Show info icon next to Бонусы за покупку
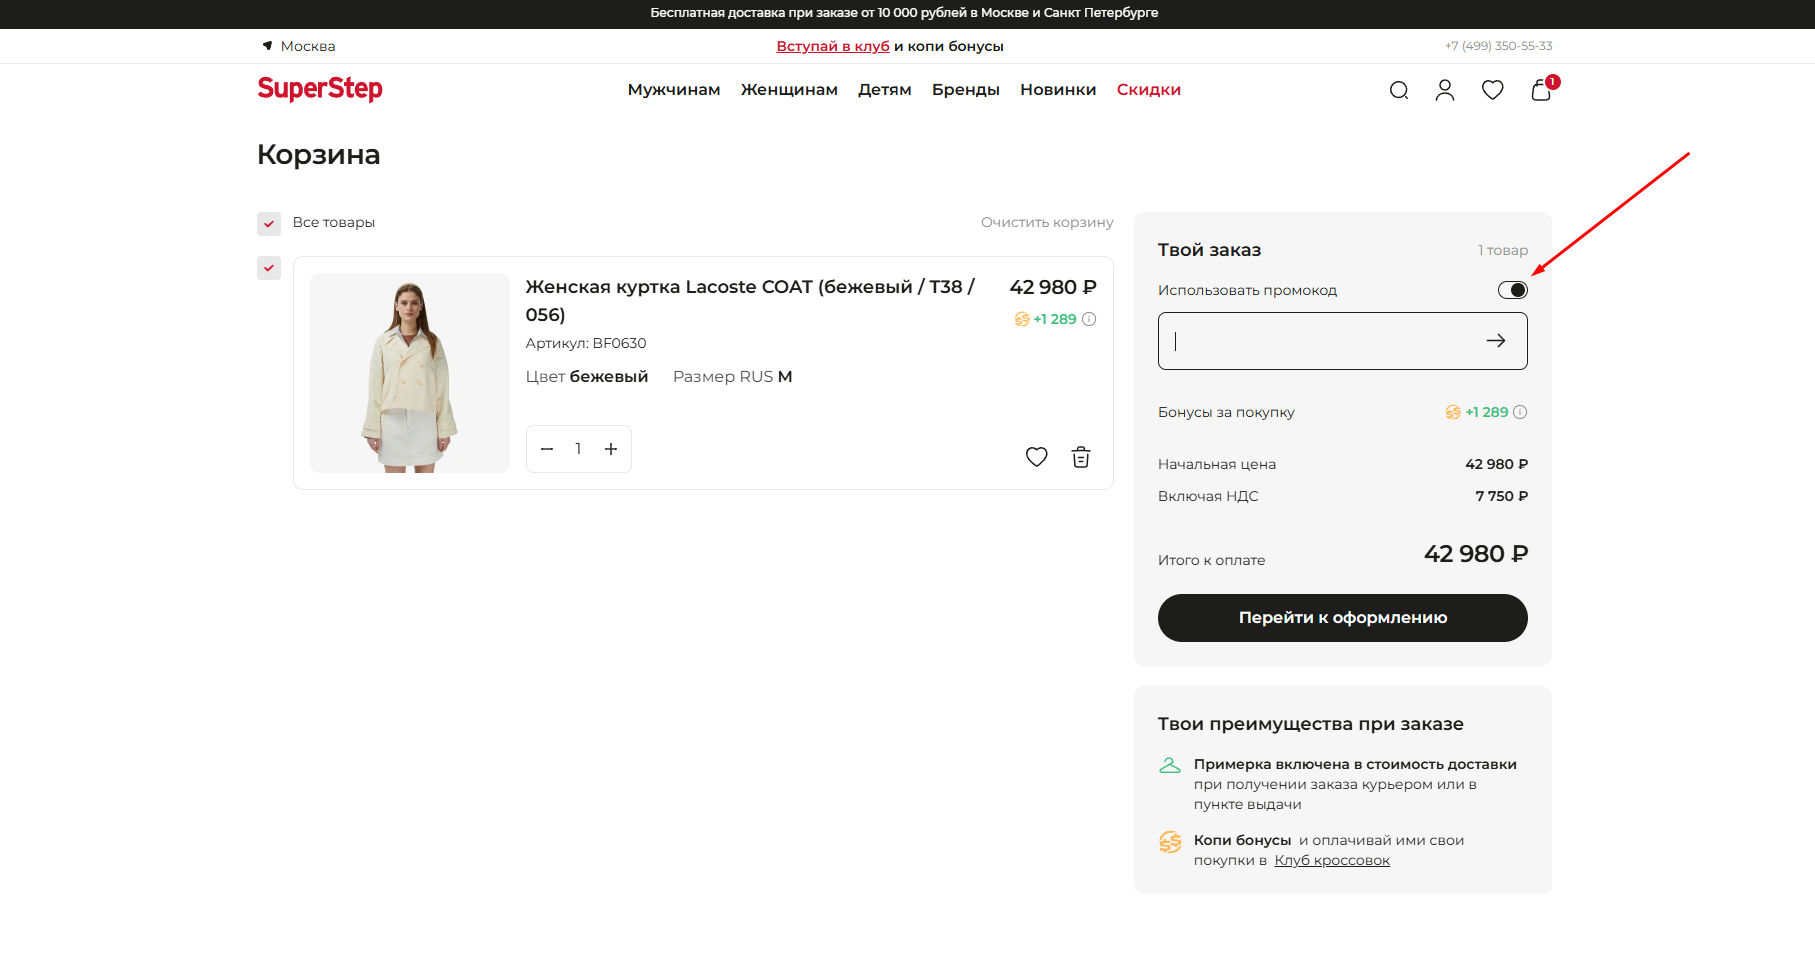The width and height of the screenshot is (1815, 956). [1520, 412]
